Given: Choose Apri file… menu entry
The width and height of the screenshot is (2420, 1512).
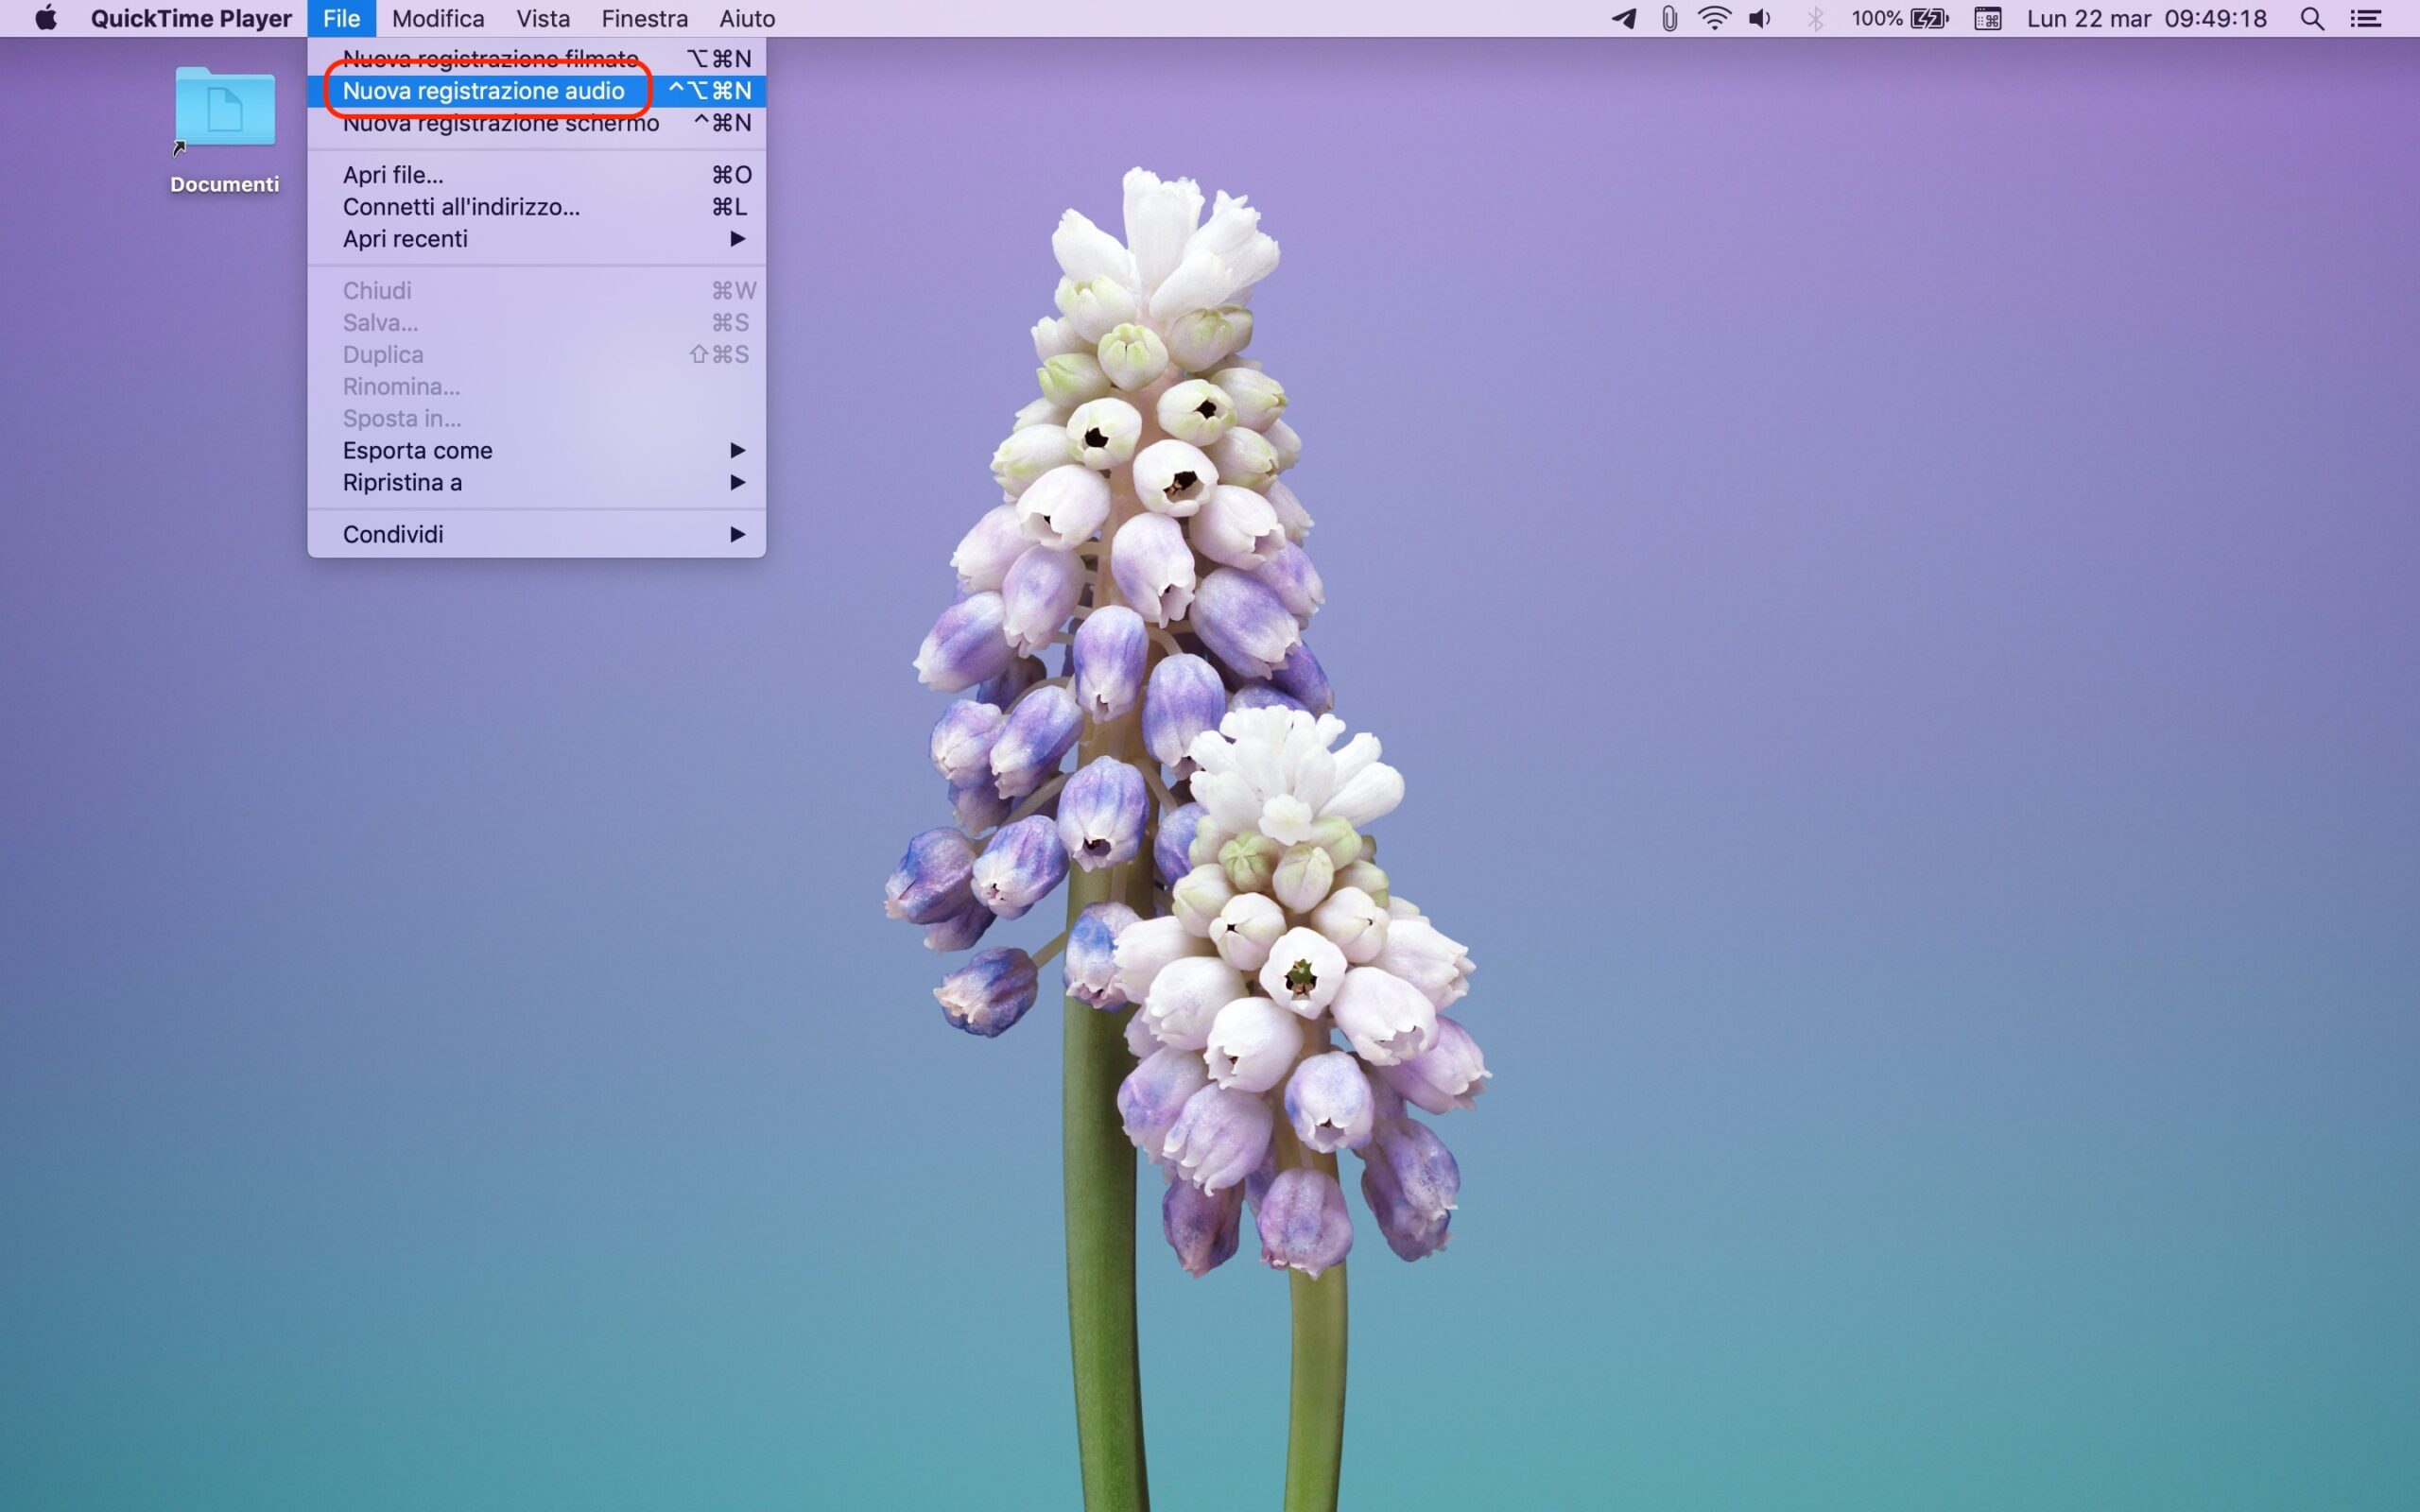Looking at the screenshot, I should coord(393,175).
